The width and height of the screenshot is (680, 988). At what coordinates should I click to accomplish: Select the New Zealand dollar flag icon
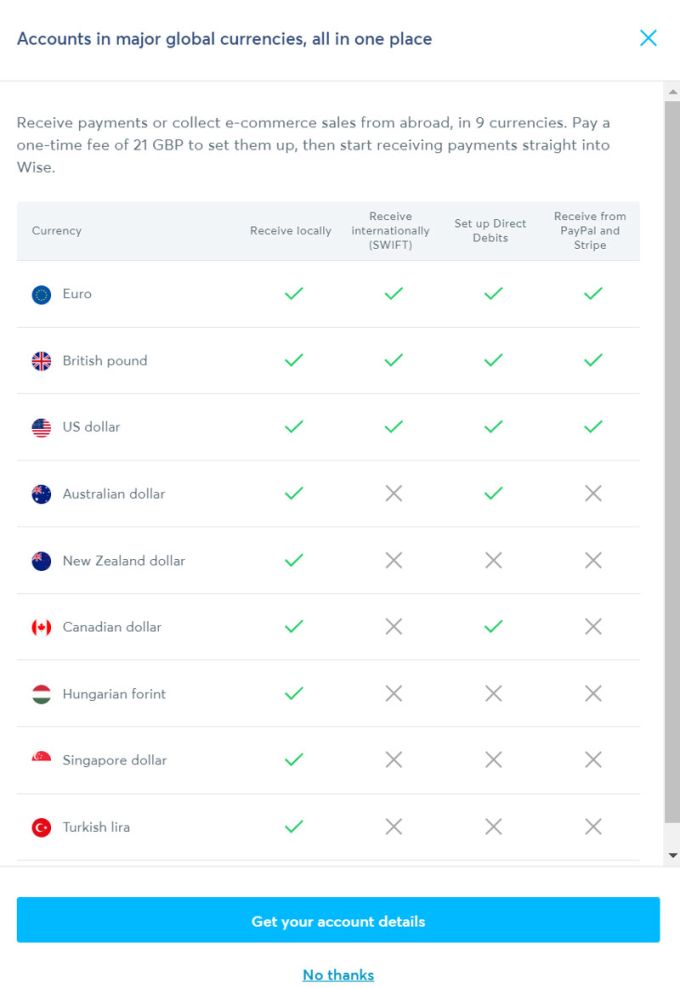click(42, 561)
